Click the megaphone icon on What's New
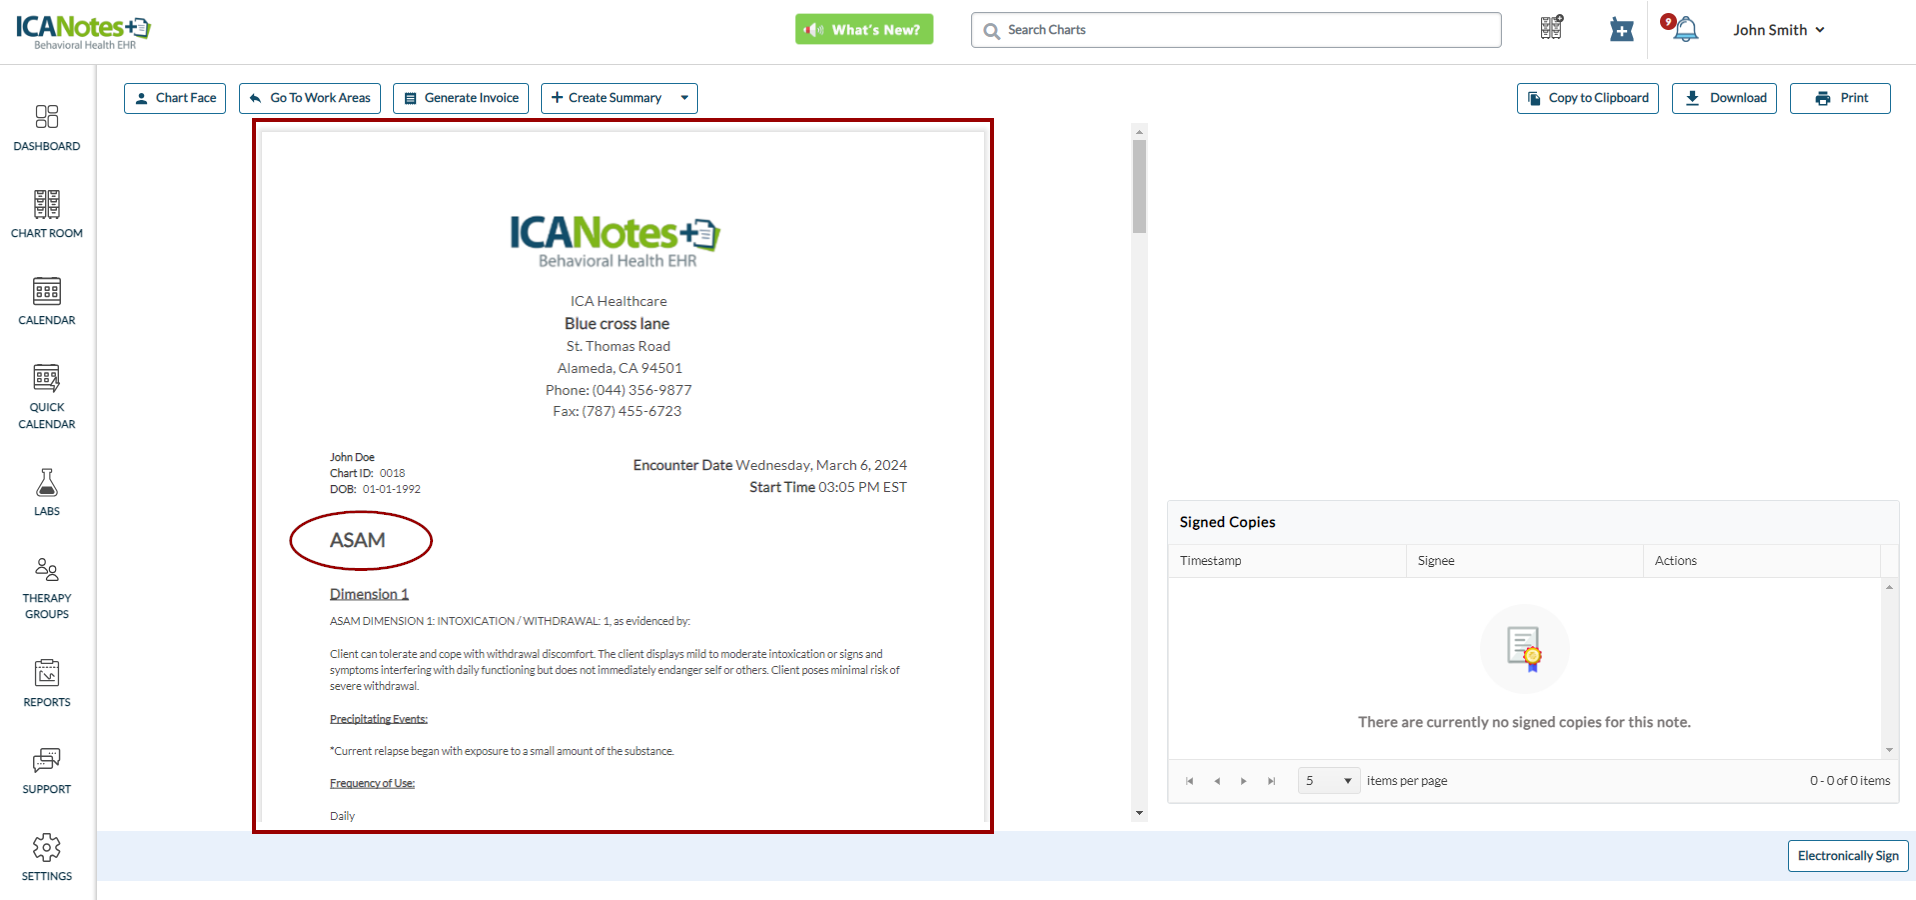Screen dimensions: 1916x900 [x=814, y=30]
